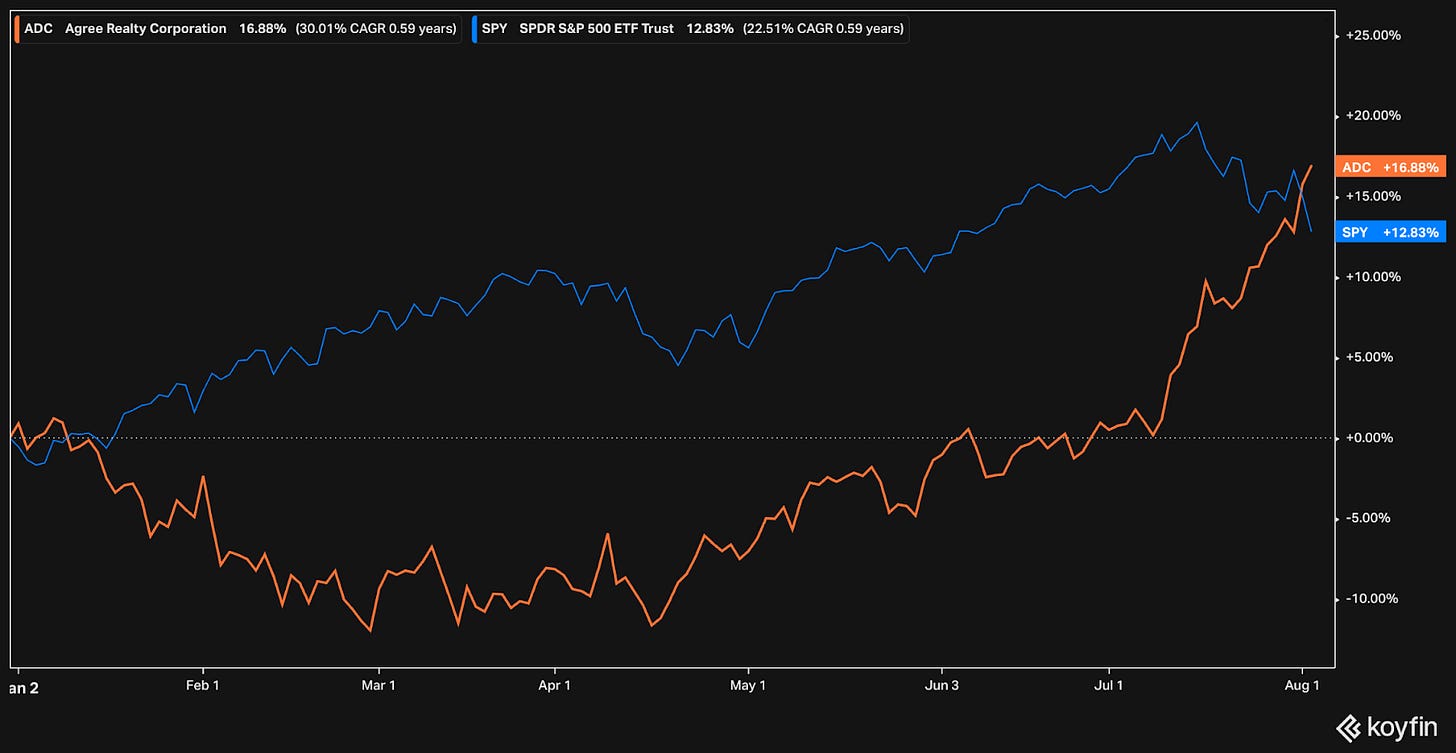Click the +25.00% y-axis label

pyautogui.click(x=1373, y=35)
